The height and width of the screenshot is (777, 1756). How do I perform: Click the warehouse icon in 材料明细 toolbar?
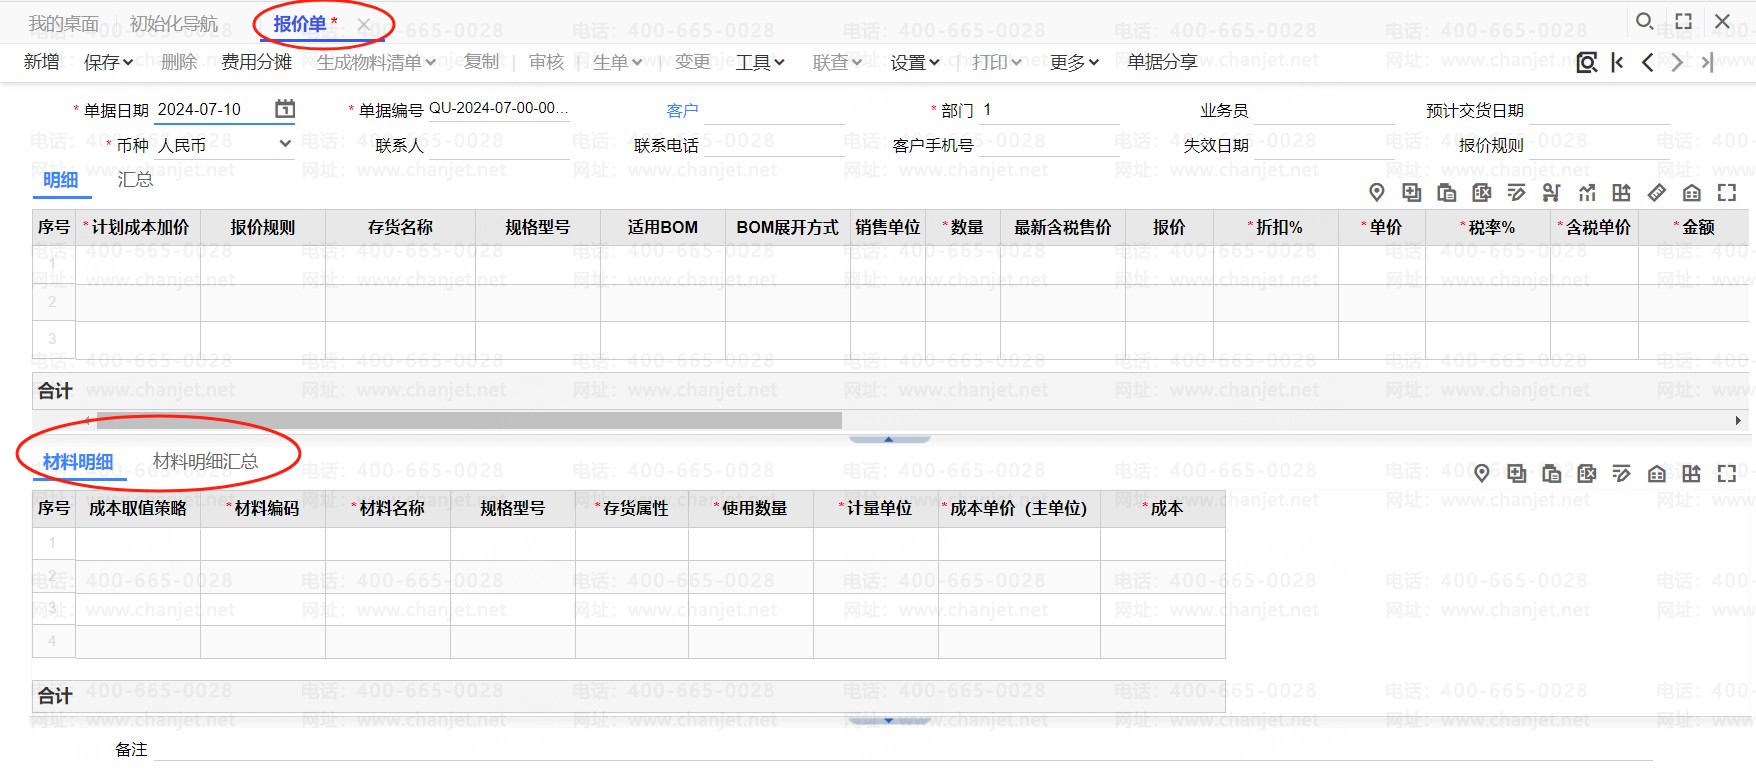(x=1657, y=474)
